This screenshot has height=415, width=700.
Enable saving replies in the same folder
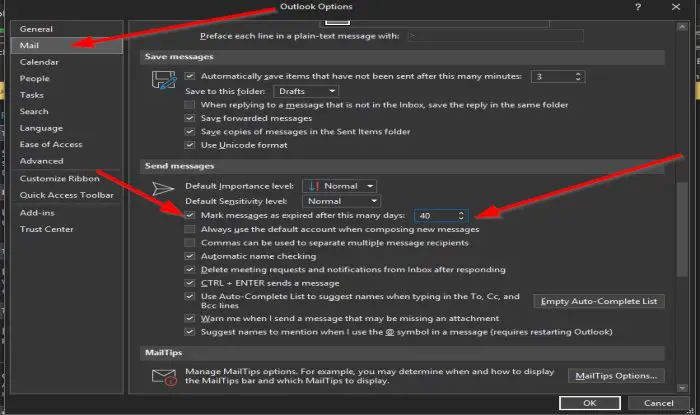[190, 105]
